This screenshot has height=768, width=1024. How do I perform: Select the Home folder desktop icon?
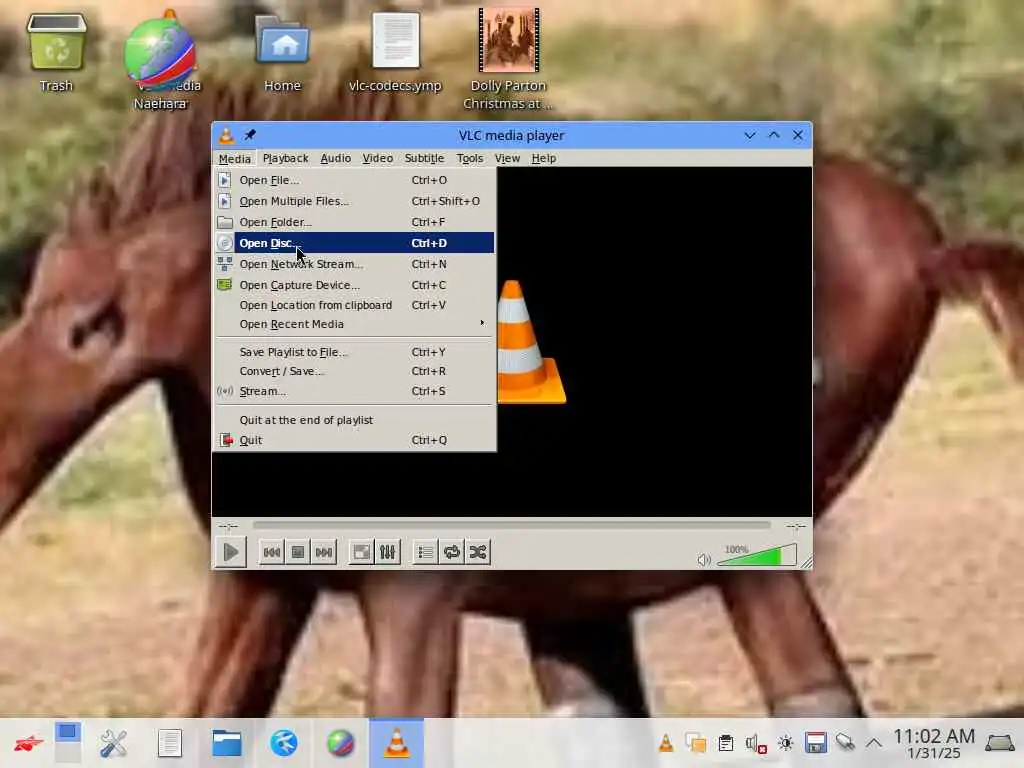tap(282, 53)
